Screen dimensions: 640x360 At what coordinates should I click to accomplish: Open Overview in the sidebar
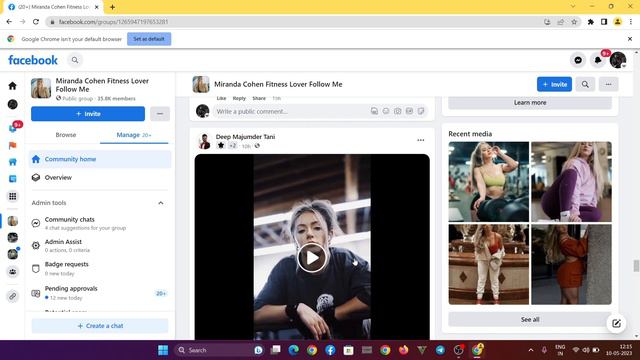pyautogui.click(x=100, y=178)
